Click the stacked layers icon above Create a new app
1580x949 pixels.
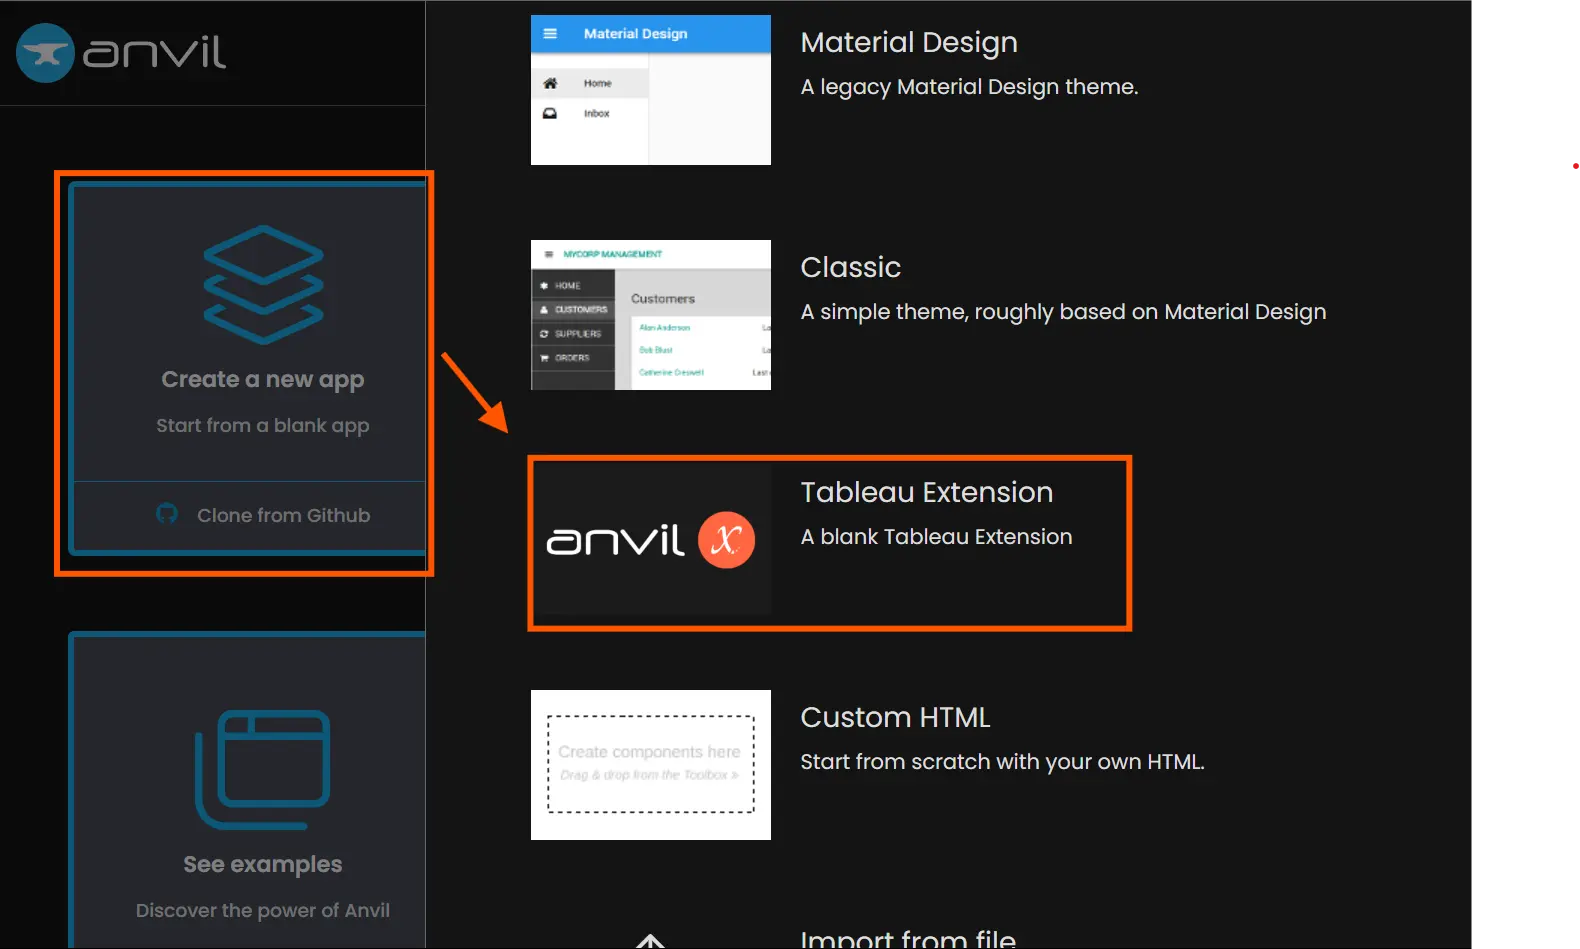pos(263,285)
